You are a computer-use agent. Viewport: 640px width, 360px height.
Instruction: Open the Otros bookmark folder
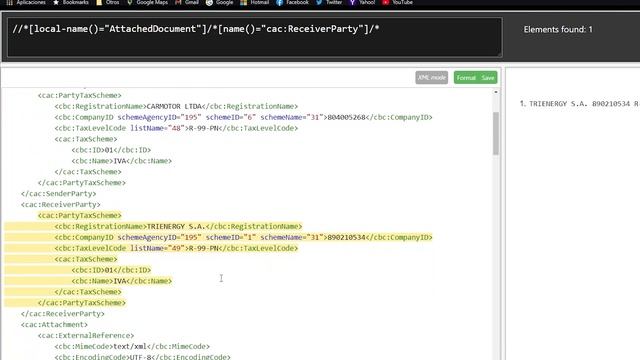(108, 2)
